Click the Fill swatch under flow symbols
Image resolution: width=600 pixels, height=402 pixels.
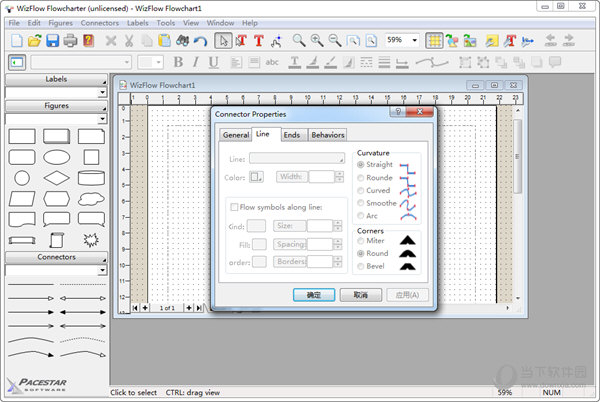point(259,244)
